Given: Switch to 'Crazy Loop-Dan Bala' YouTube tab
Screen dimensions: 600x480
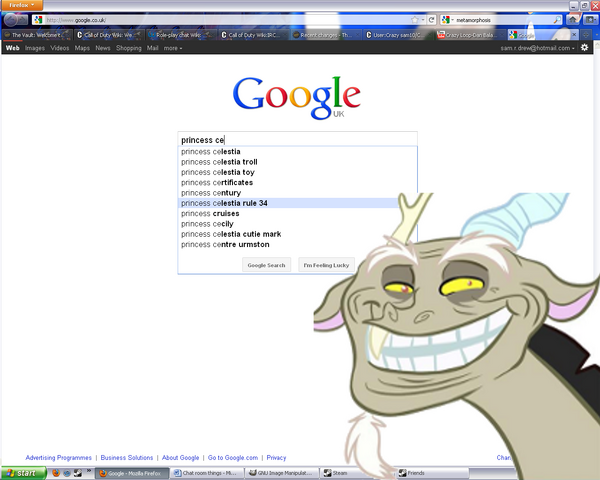Looking at the screenshot, I should click(470, 35).
